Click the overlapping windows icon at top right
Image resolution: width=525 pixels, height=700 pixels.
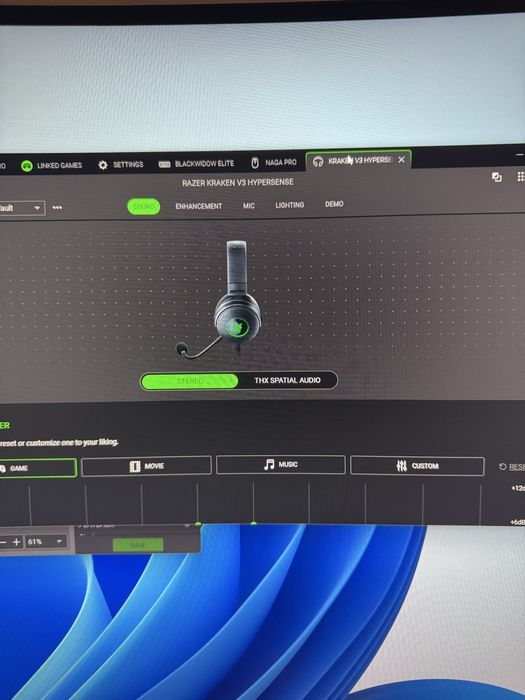(x=496, y=177)
